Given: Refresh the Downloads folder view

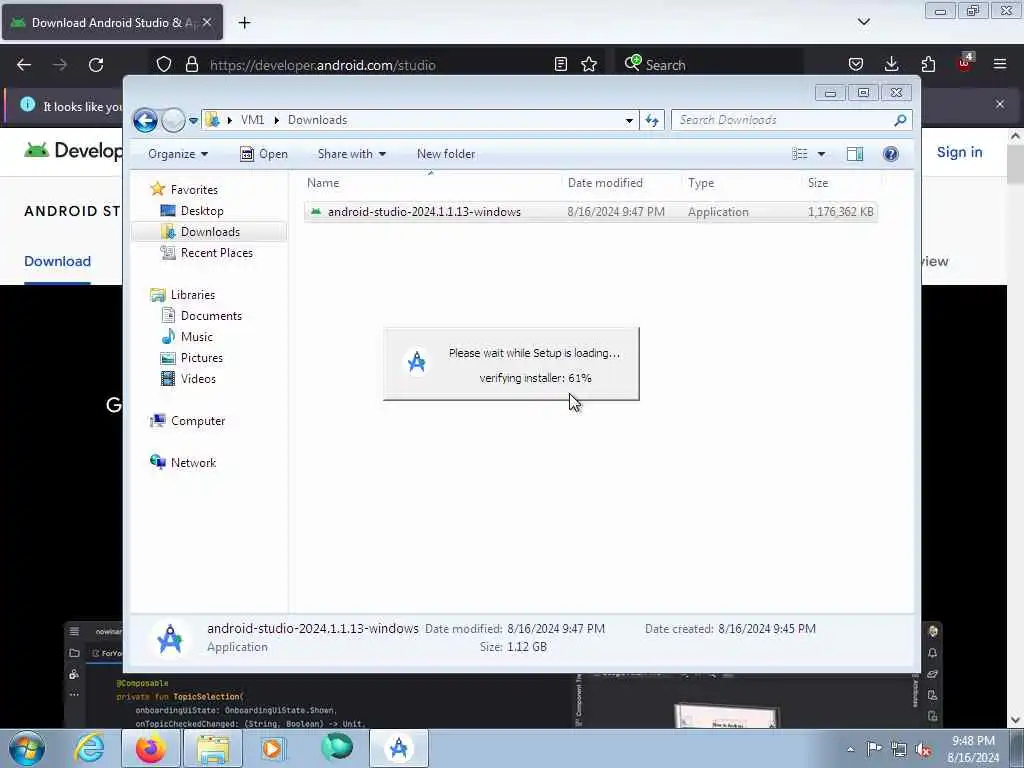Looking at the screenshot, I should [x=652, y=120].
